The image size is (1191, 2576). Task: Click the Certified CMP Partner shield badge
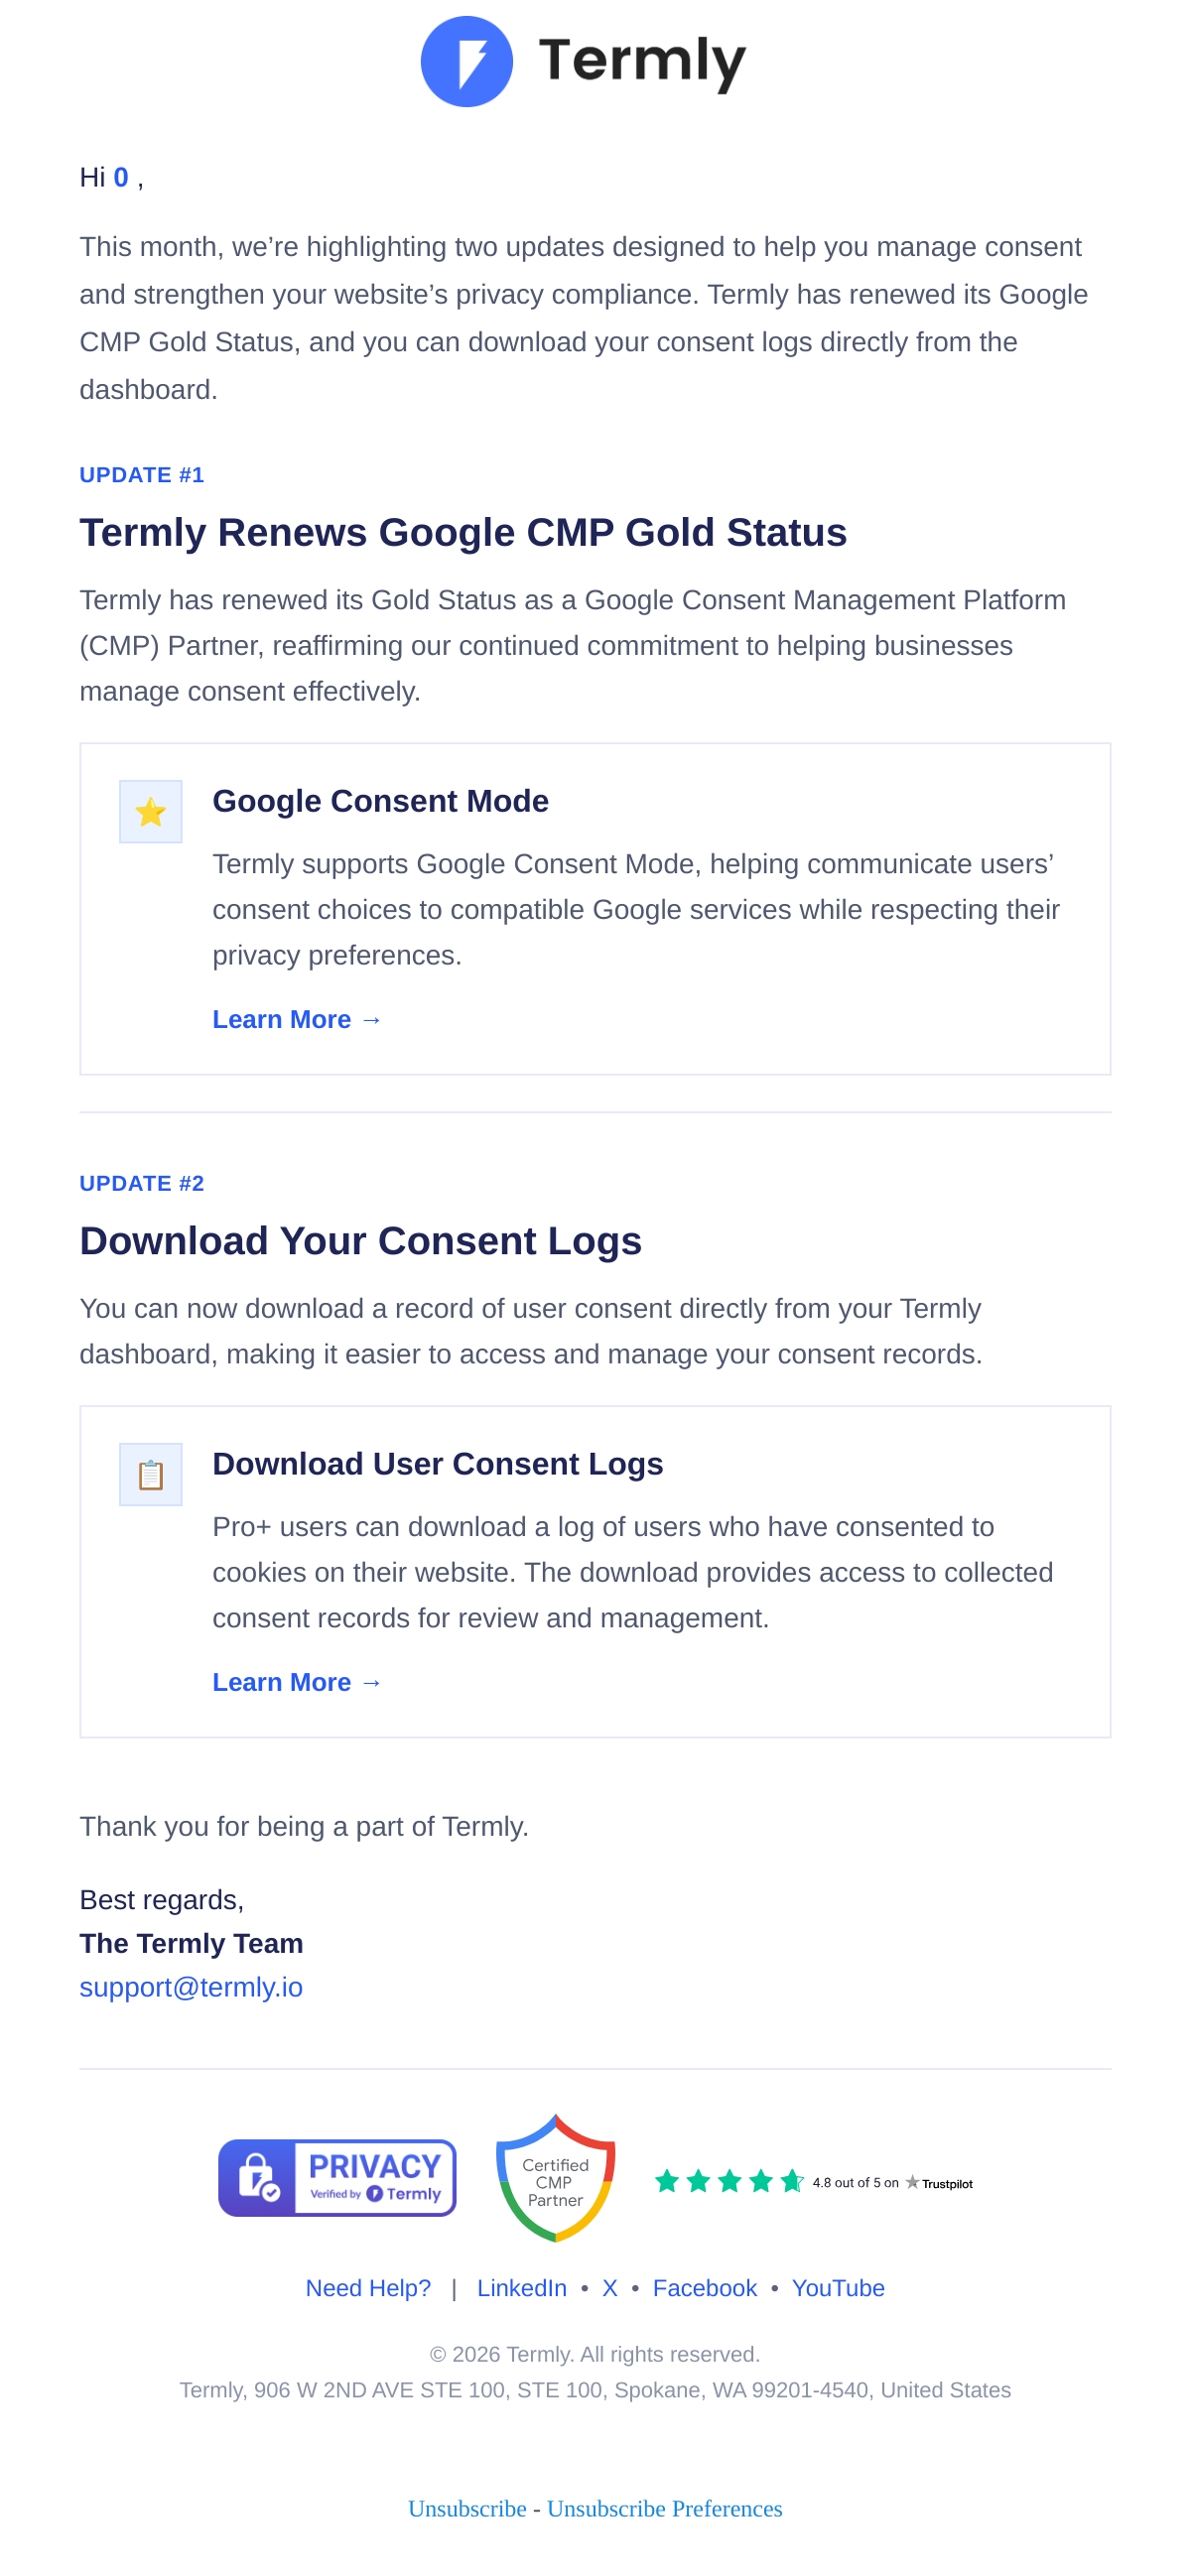[x=555, y=2178]
